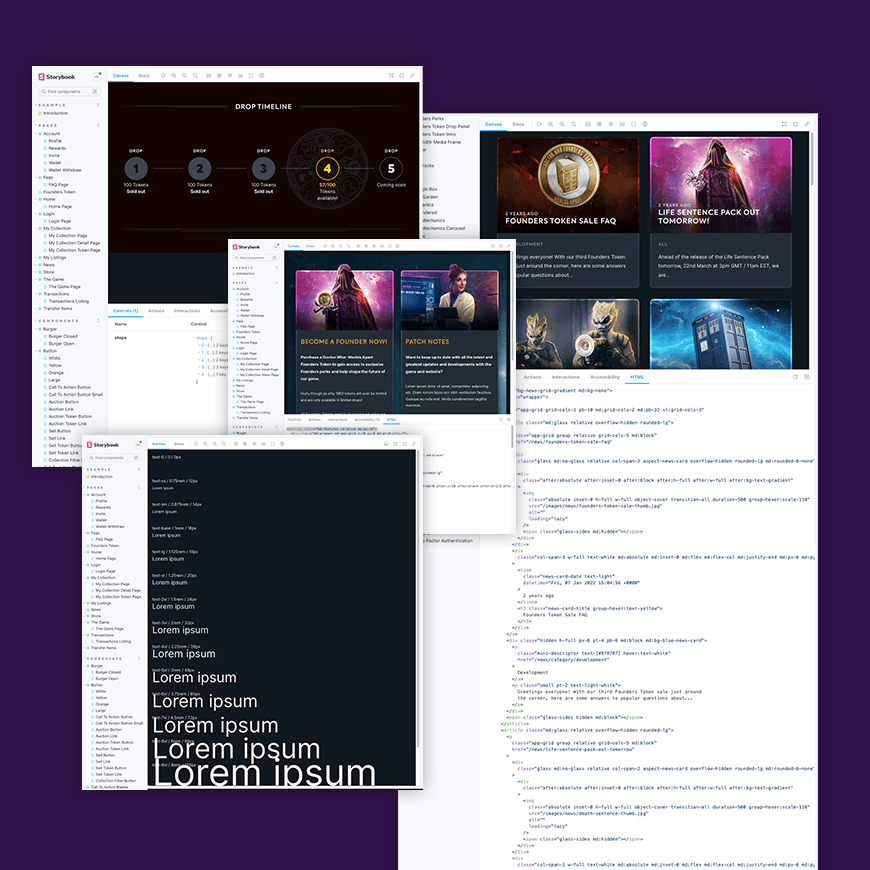870x870 pixels.
Task: Select My Collection Detail Page in the drop timeline window sidebar
Action: [x=72, y=242]
